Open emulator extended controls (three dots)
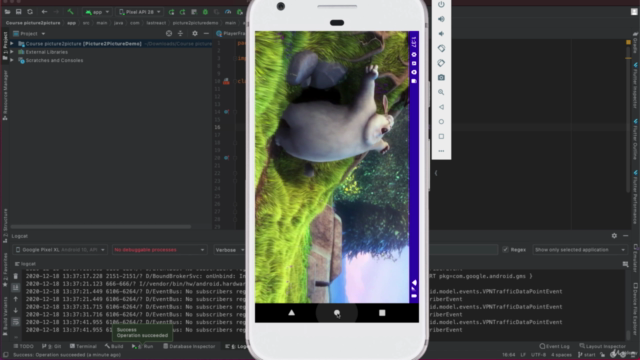The height and width of the screenshot is (360, 640). click(x=441, y=151)
